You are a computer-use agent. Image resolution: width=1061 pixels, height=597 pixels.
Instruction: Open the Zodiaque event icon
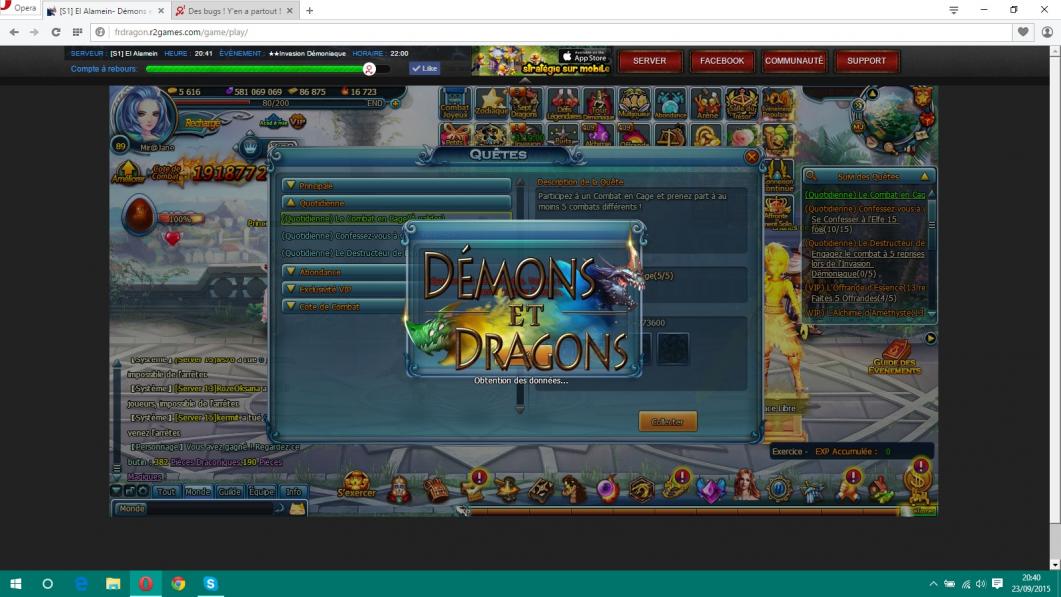490,104
